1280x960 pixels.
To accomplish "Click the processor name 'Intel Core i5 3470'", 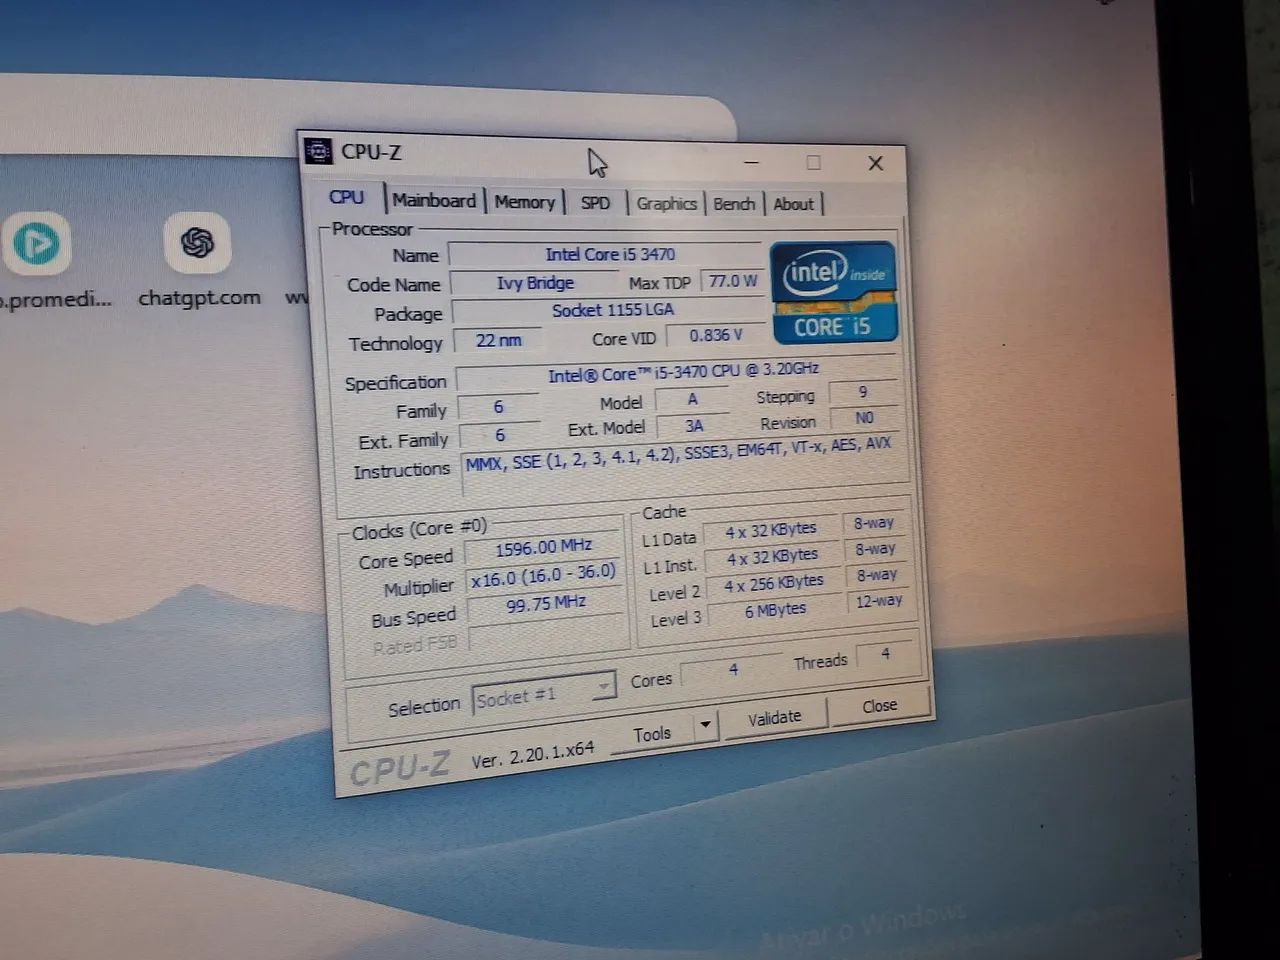I will click(x=609, y=254).
